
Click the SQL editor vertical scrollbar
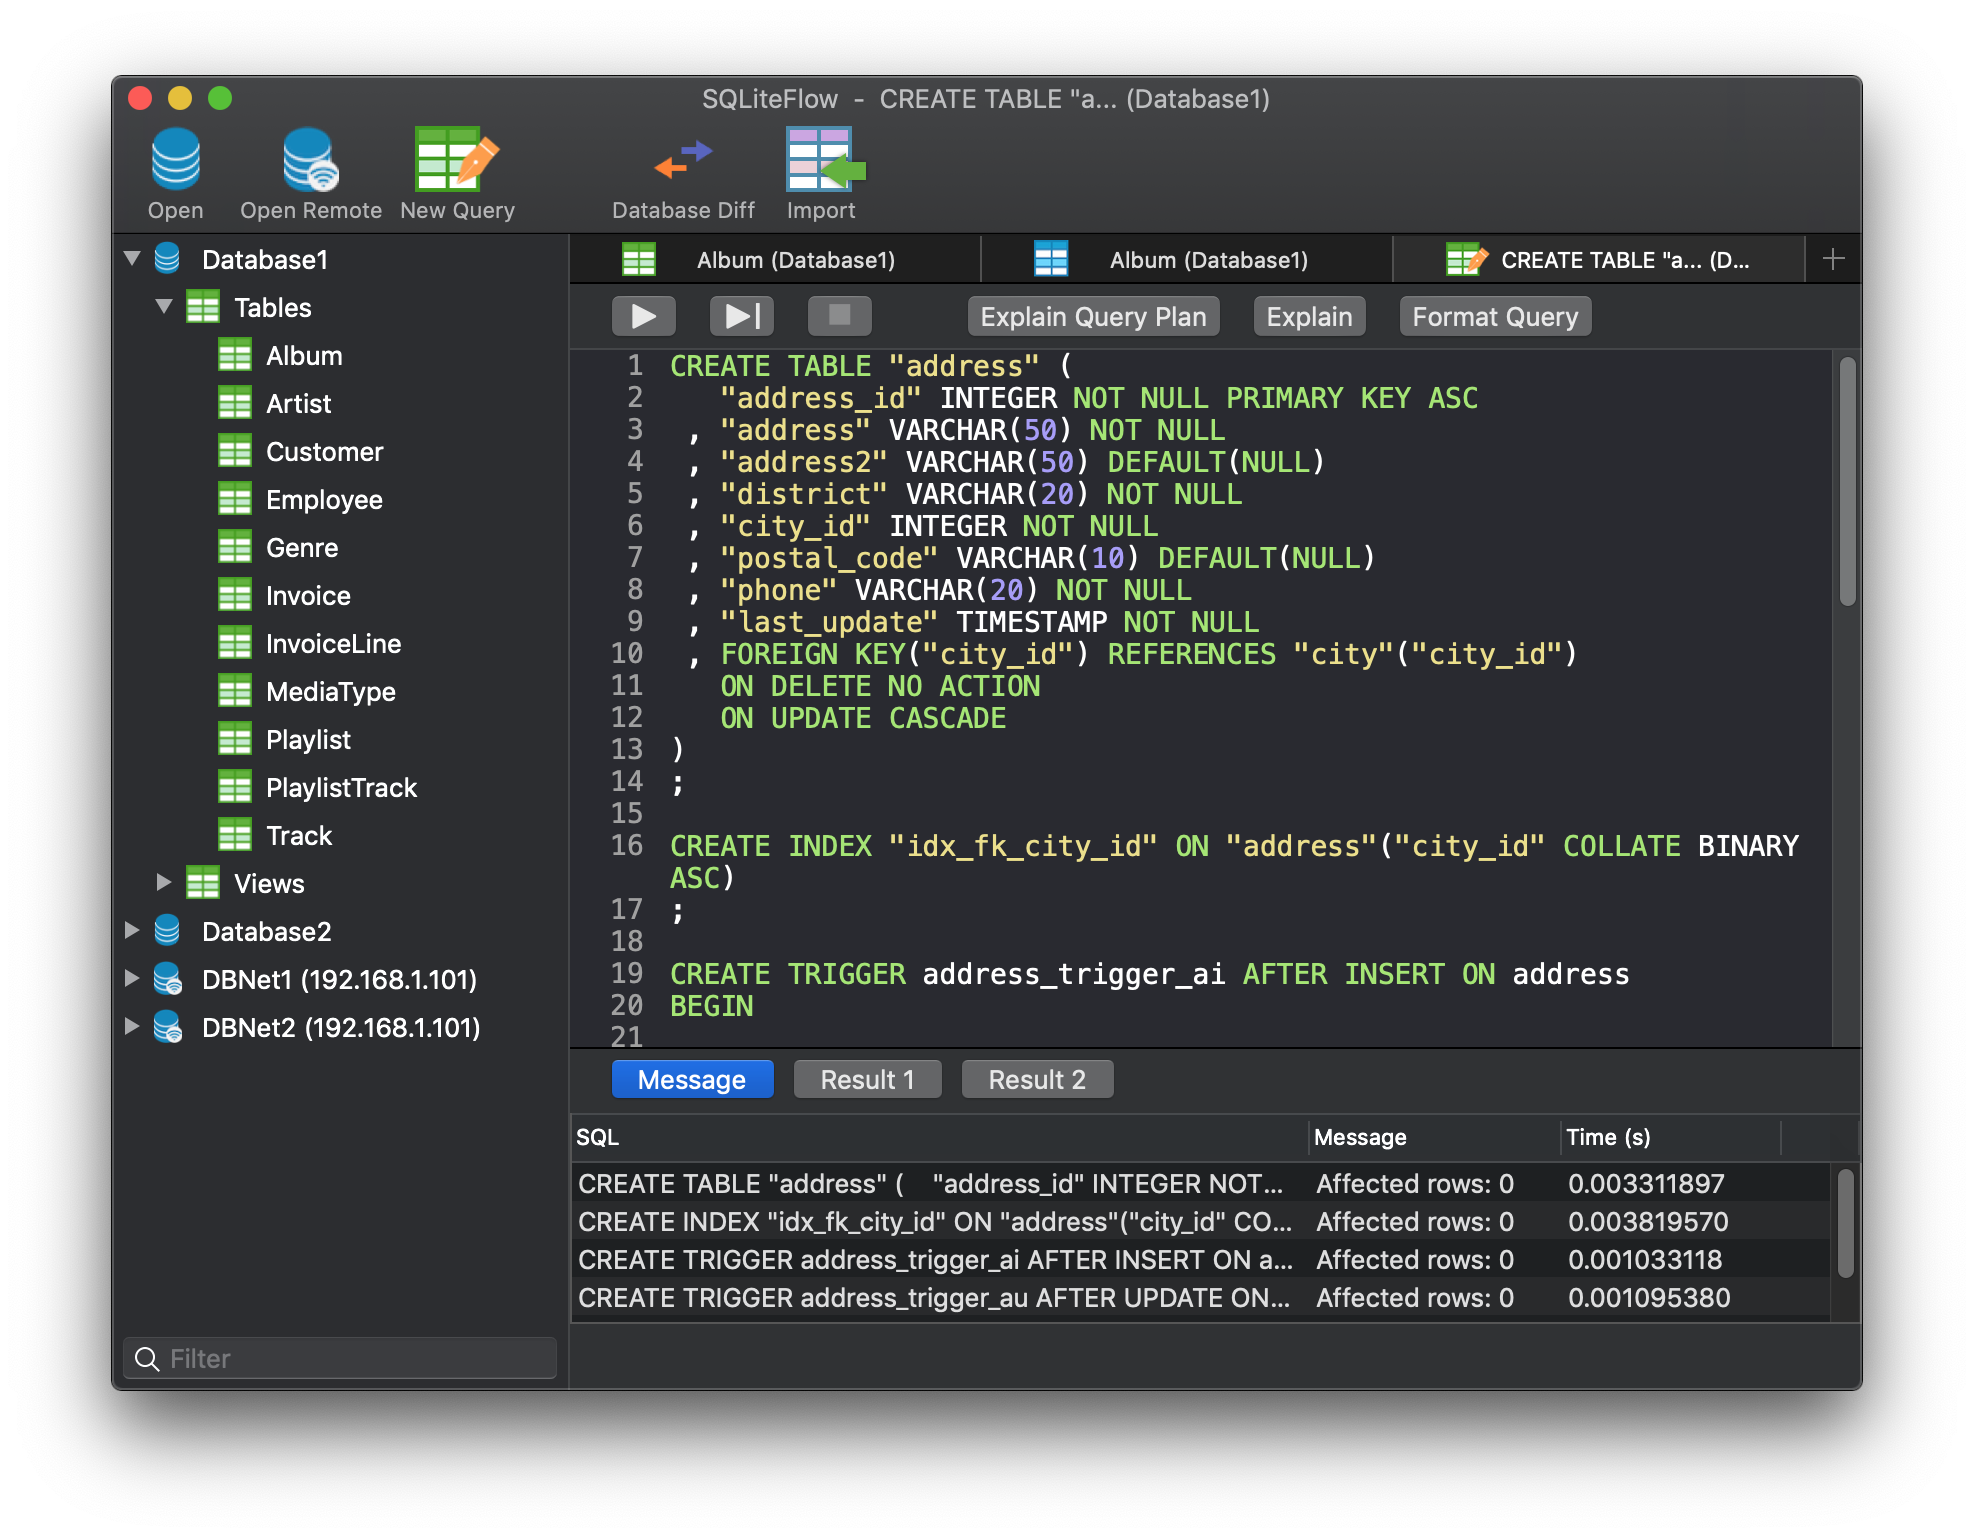pyautogui.click(x=1847, y=482)
